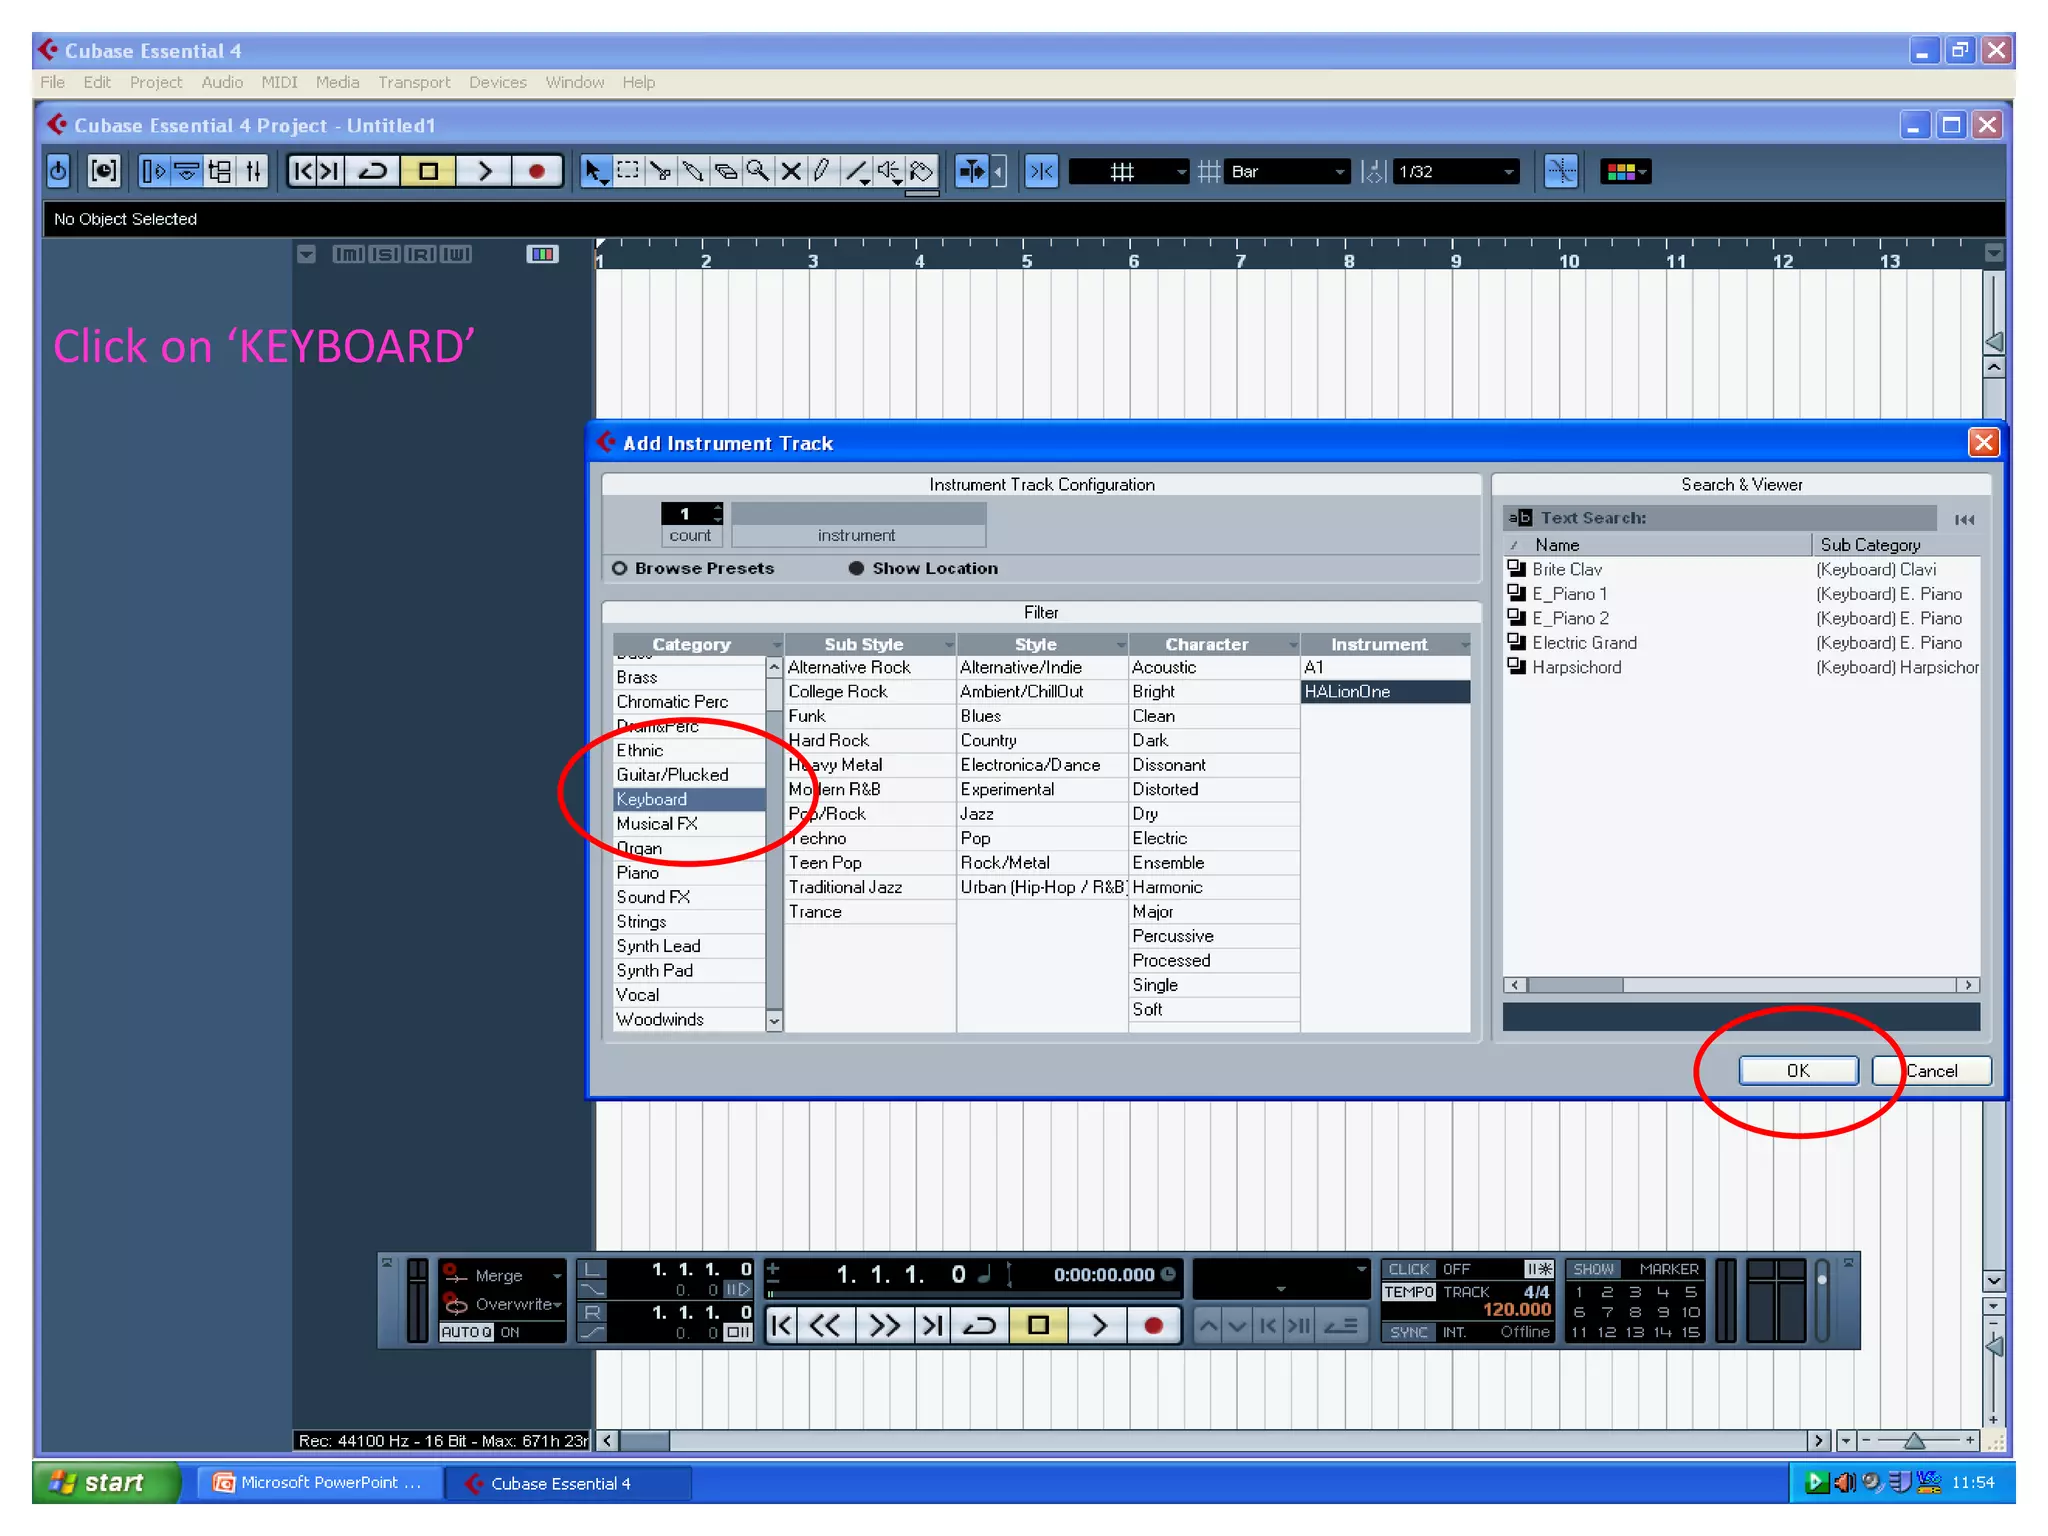
Task: Select the Play speaker tool
Action: pos(889,172)
